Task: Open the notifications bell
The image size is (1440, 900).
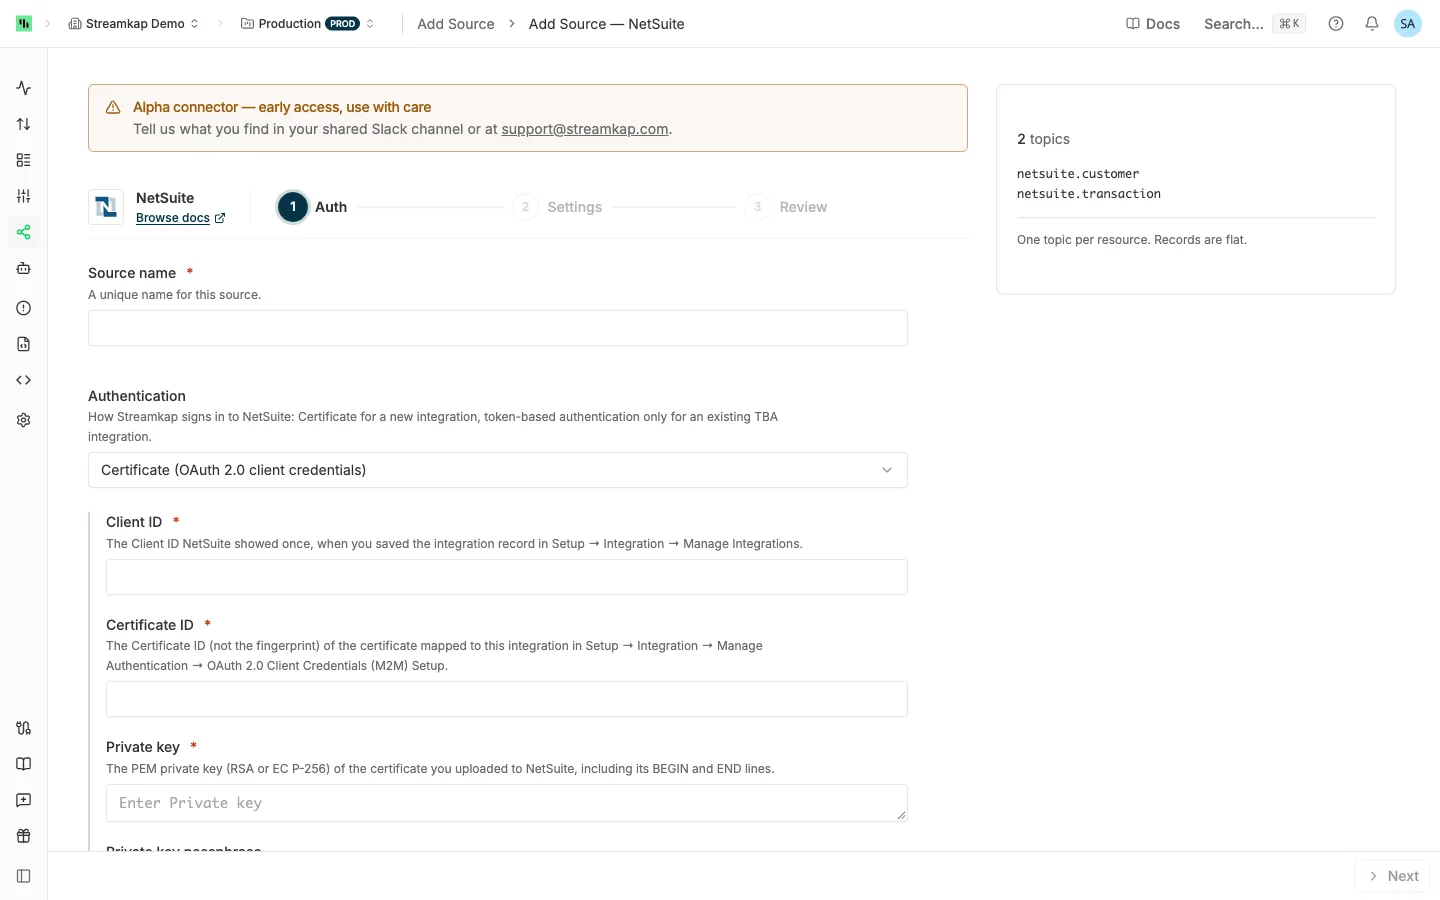Action: (1372, 24)
